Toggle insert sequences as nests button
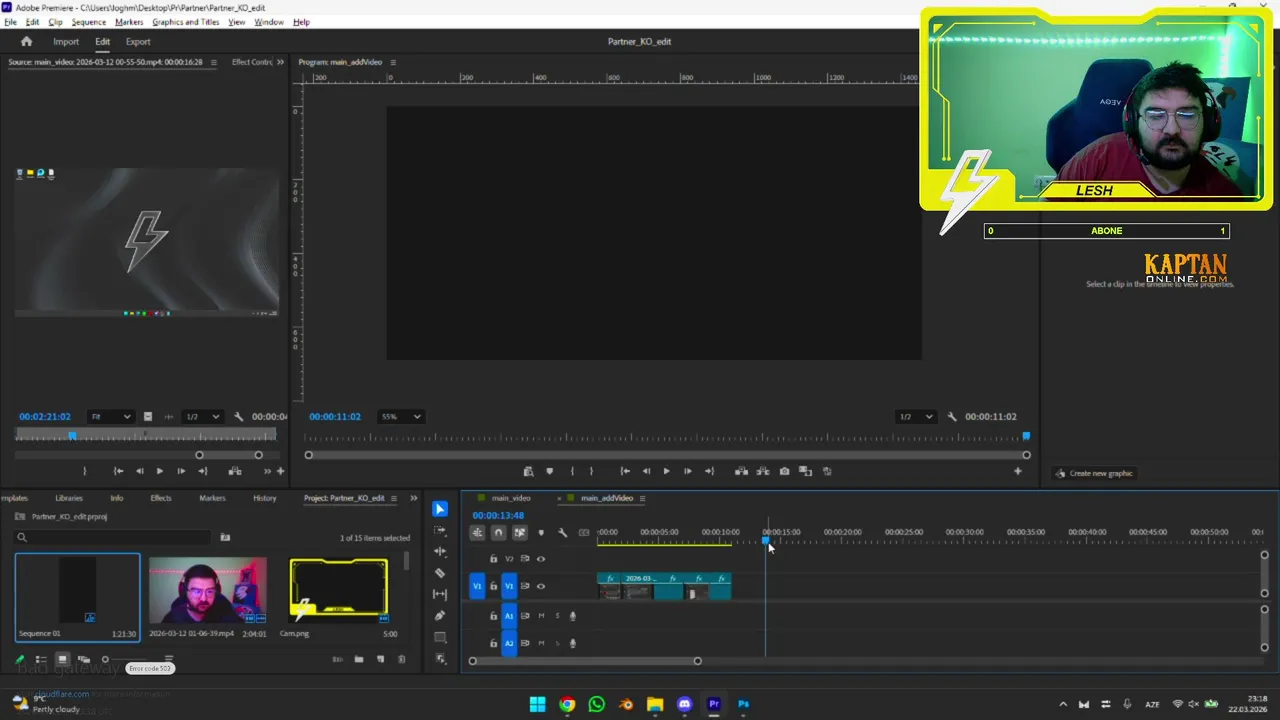 click(477, 532)
